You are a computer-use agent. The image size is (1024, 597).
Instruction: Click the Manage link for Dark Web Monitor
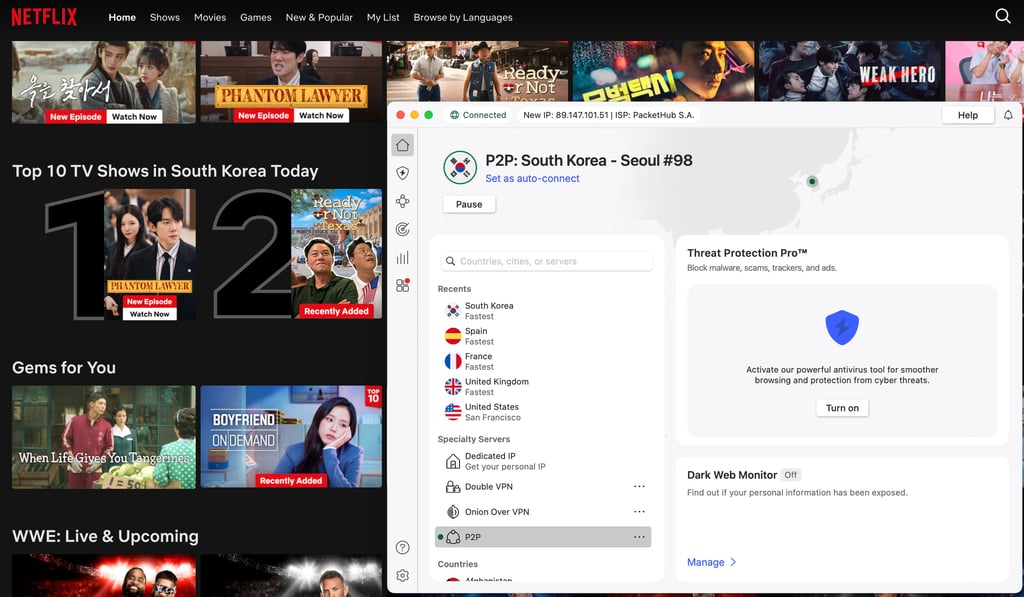pyautogui.click(x=705, y=562)
